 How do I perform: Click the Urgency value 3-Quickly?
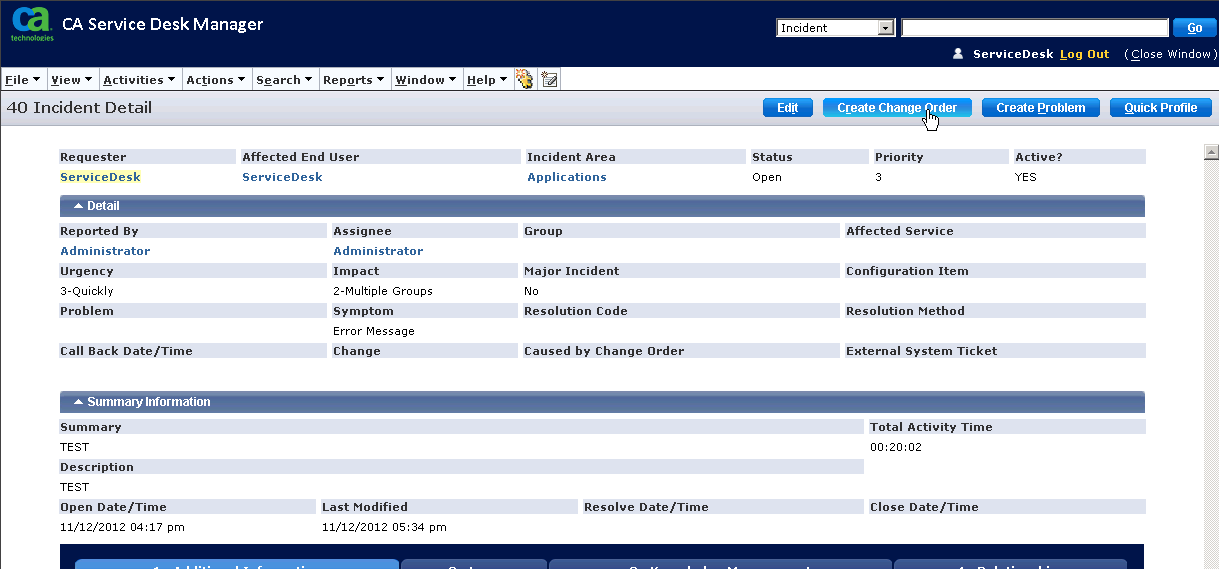coord(87,291)
